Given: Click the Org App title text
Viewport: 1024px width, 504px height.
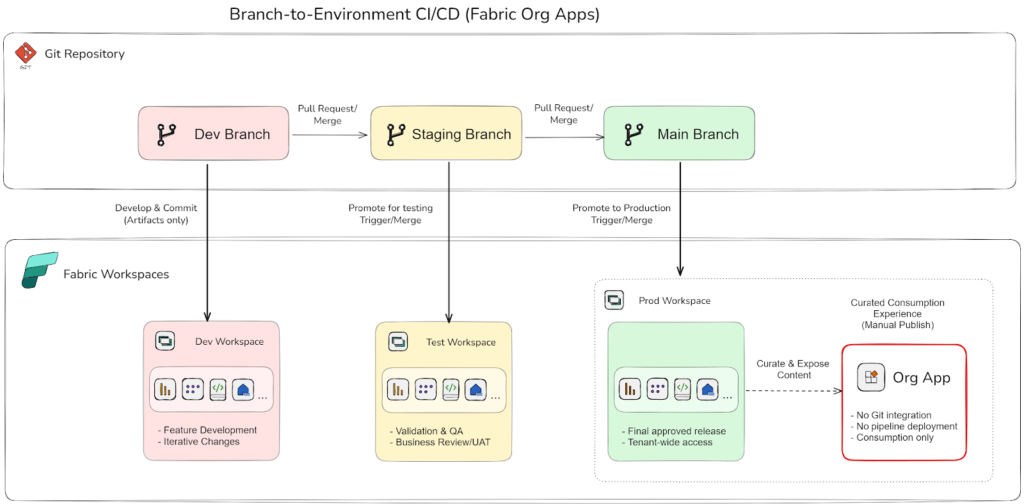Looking at the screenshot, I should pos(921,377).
